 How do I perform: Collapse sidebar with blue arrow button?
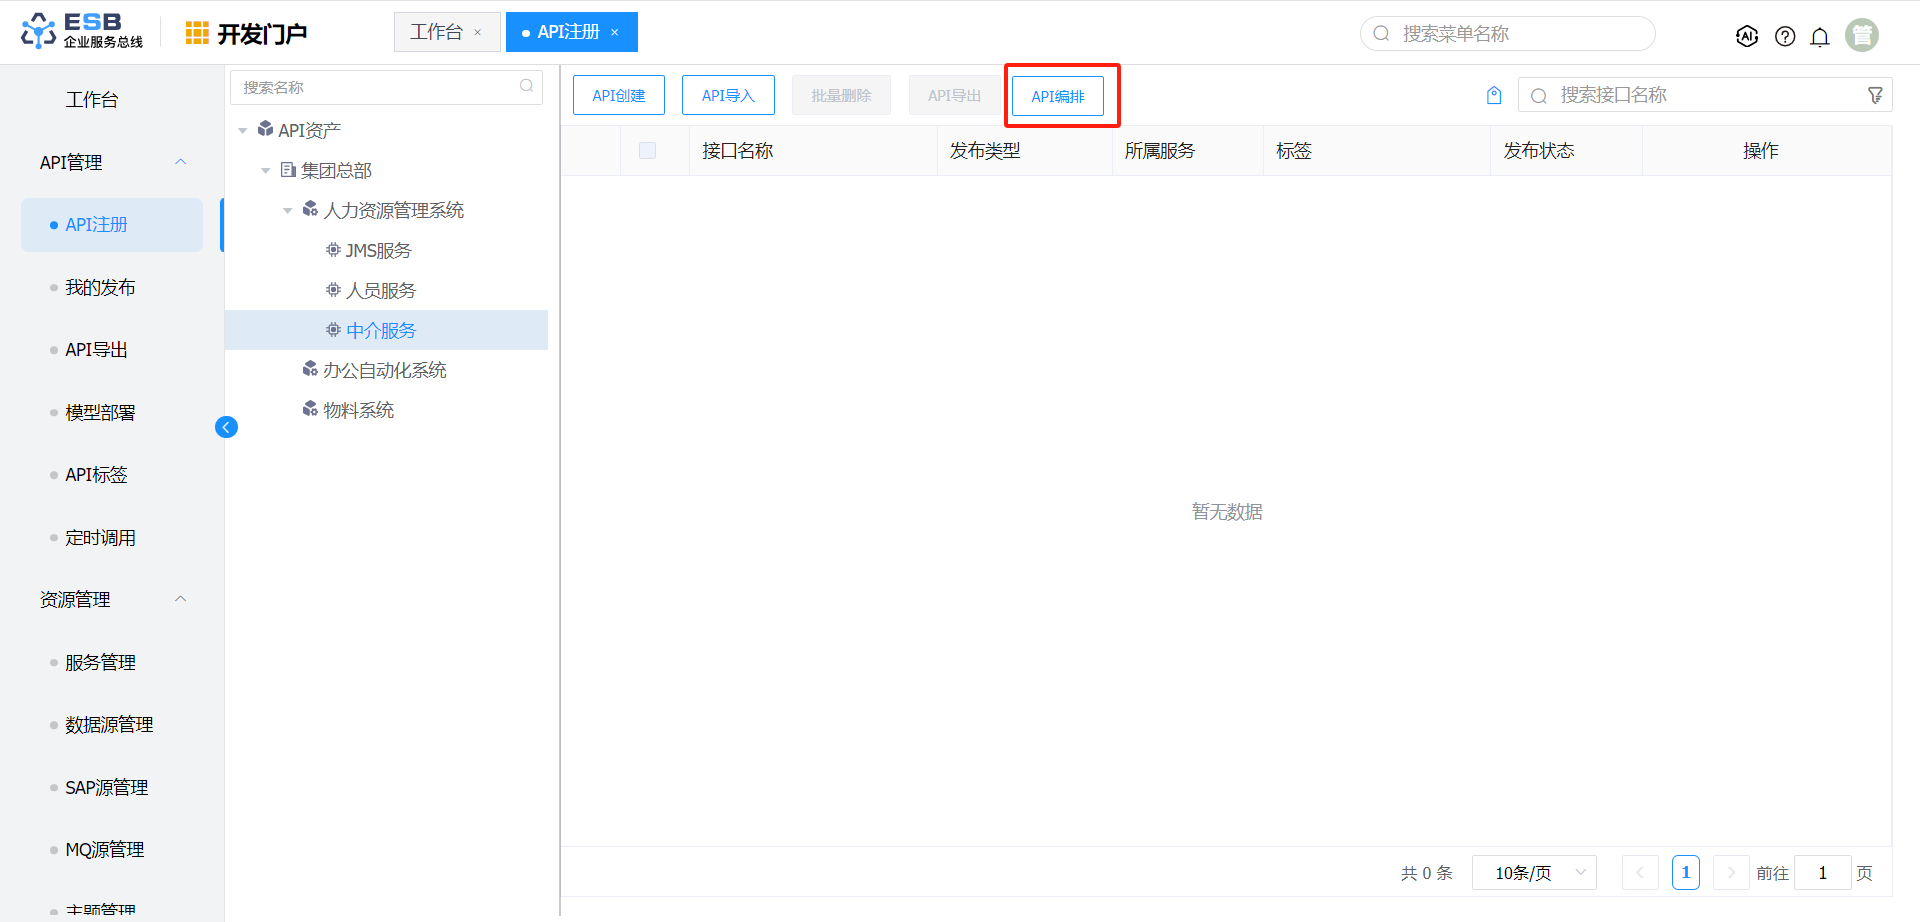(x=226, y=427)
